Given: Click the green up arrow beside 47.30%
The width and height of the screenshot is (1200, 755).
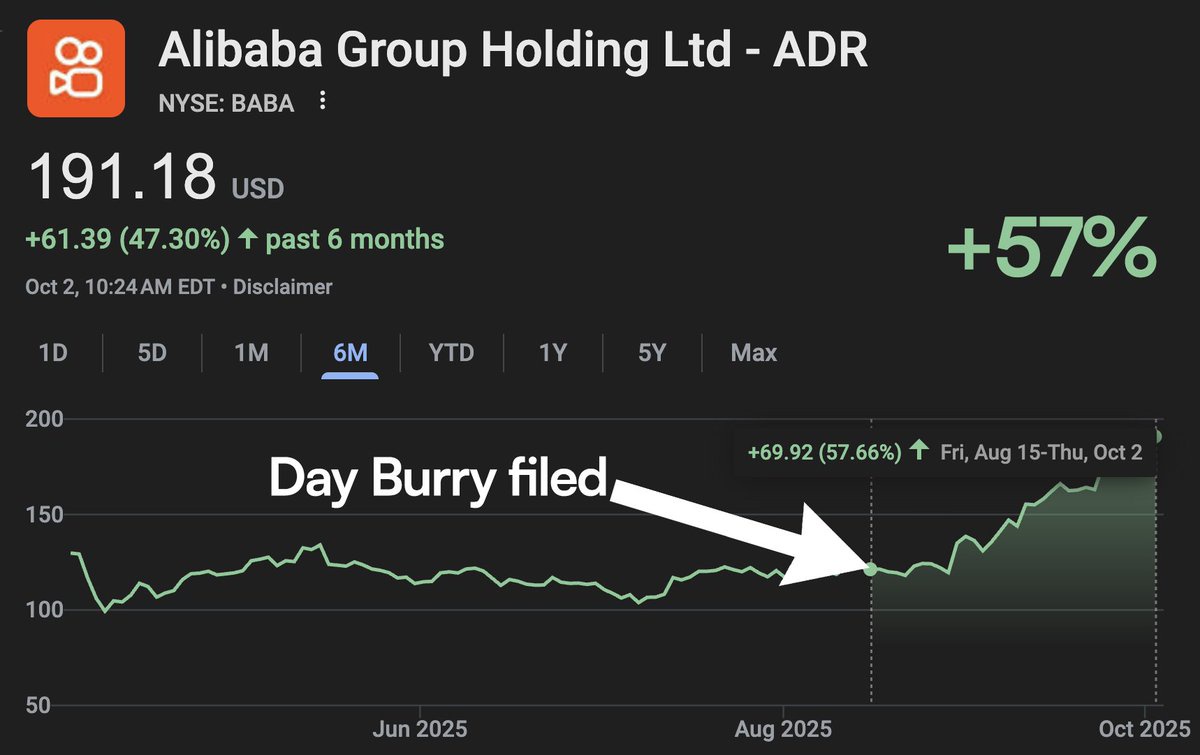Looking at the screenshot, I should coord(246,240).
